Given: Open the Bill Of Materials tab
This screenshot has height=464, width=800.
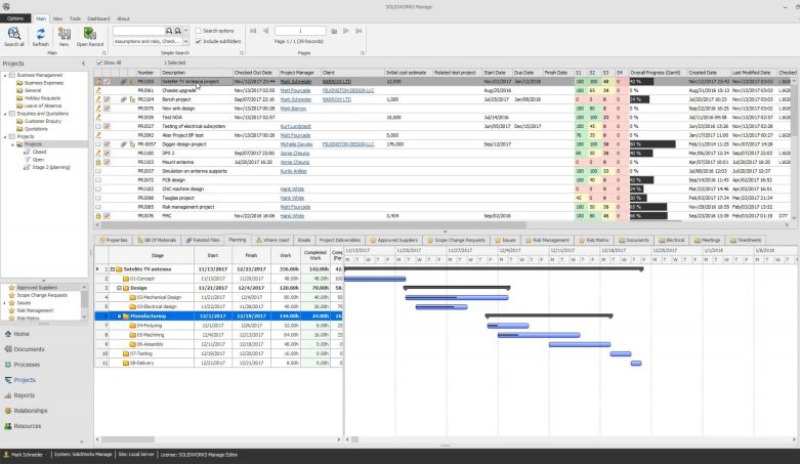Looking at the screenshot, I should (158, 240).
